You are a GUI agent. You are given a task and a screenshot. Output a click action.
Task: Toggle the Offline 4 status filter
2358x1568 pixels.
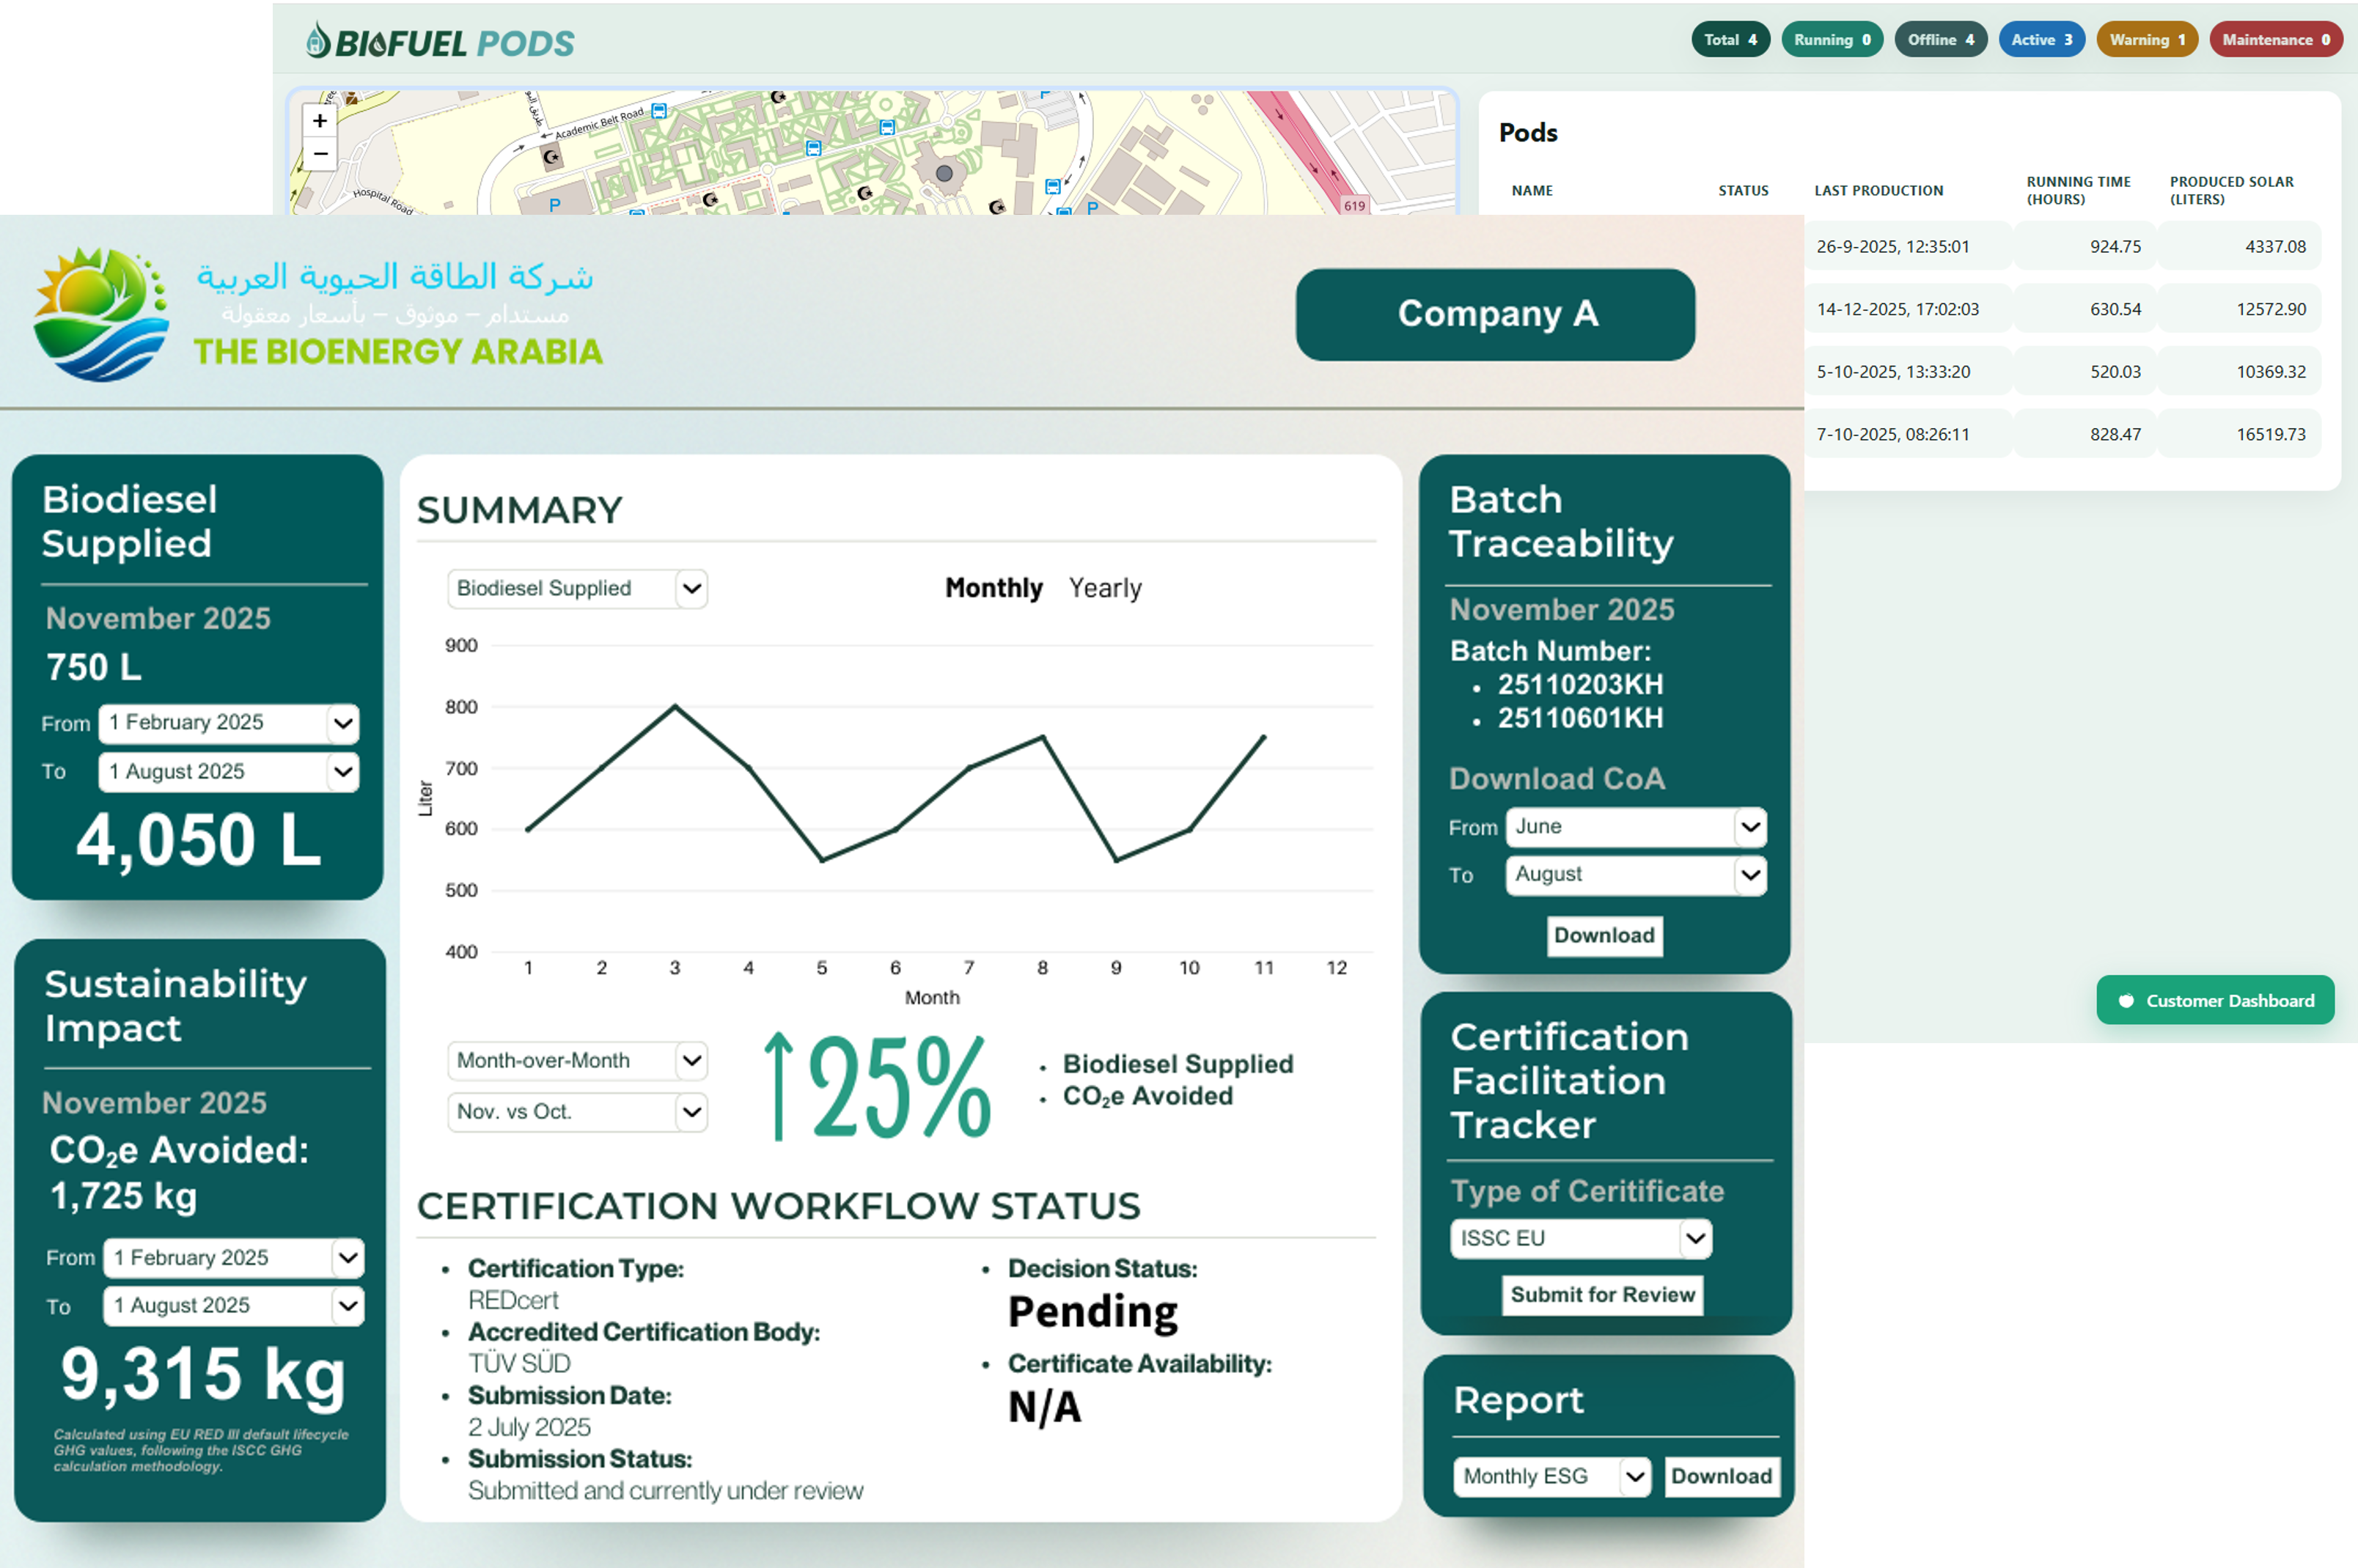pyautogui.click(x=1940, y=39)
